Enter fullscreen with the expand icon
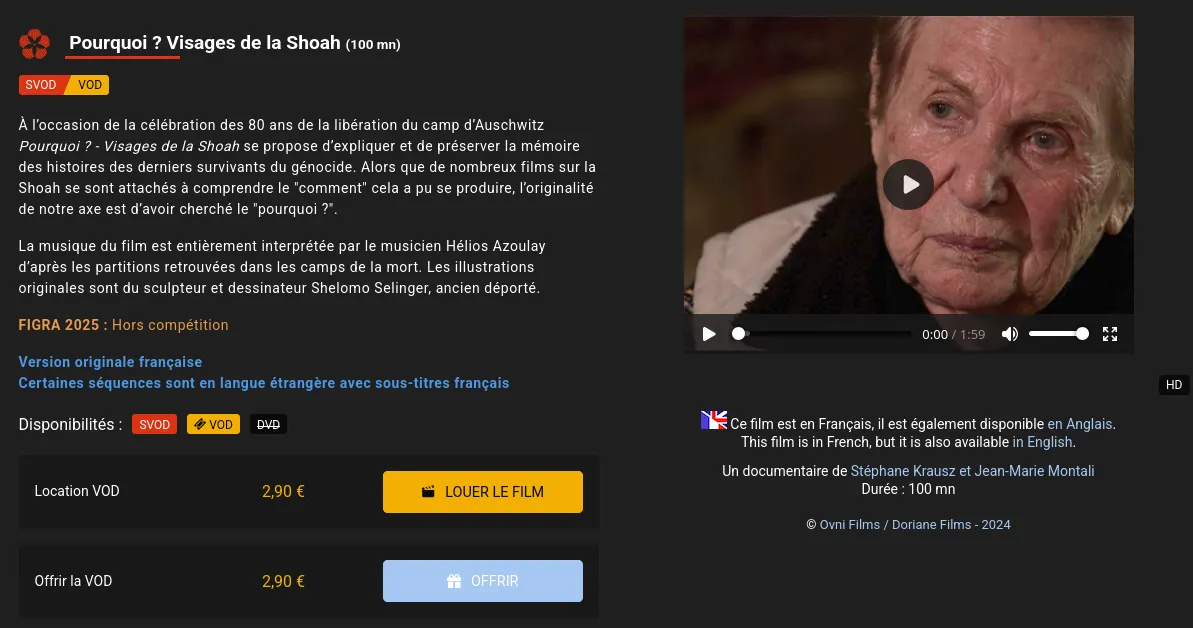Screen dimensions: 1193x628 (x=1110, y=334)
